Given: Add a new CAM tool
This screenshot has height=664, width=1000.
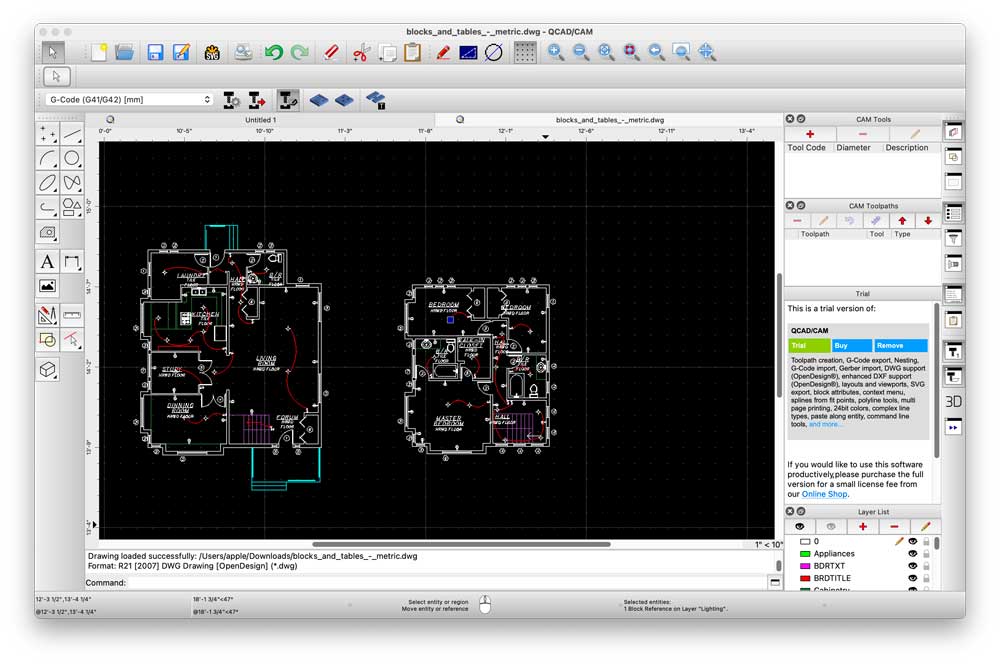Looking at the screenshot, I should 810,134.
